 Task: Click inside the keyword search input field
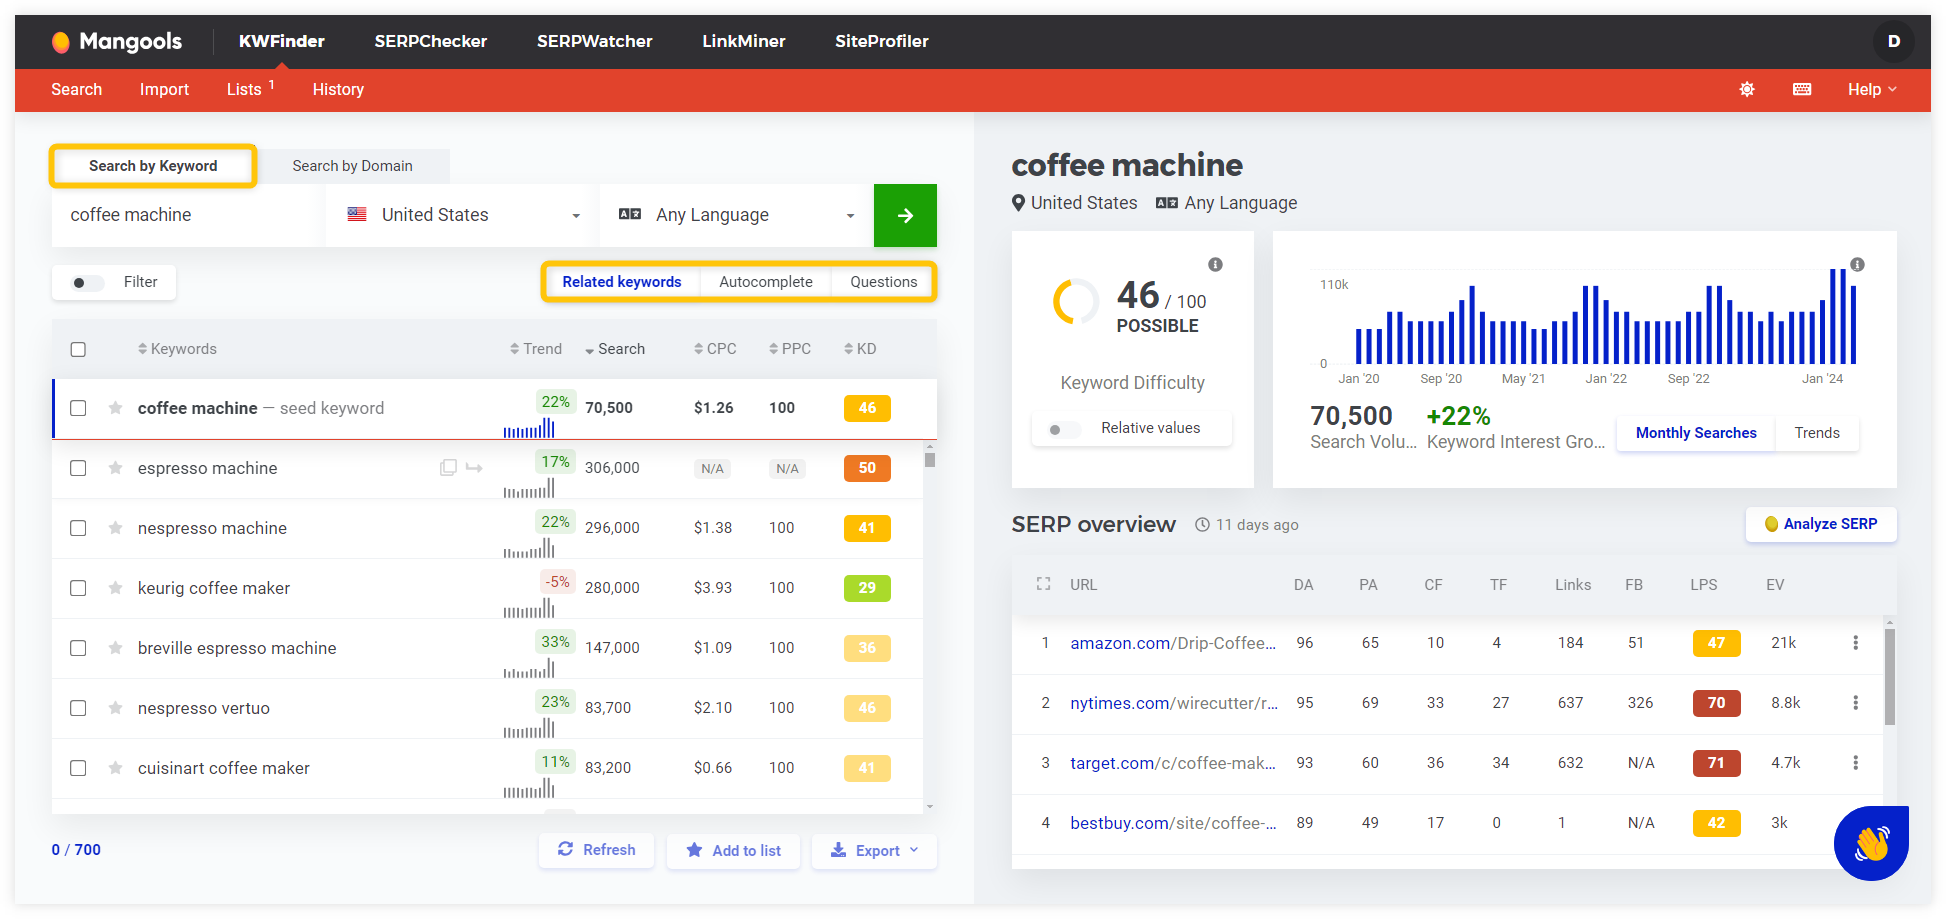pos(186,214)
